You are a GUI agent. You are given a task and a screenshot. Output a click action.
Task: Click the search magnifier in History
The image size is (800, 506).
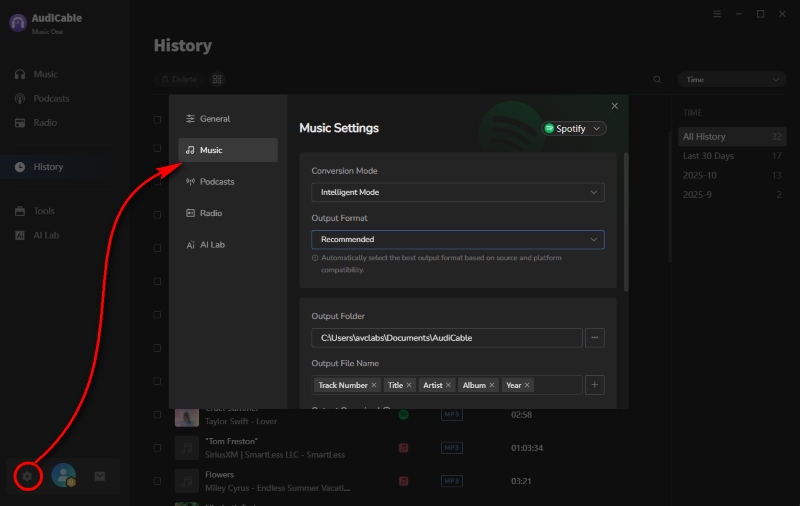click(x=657, y=80)
